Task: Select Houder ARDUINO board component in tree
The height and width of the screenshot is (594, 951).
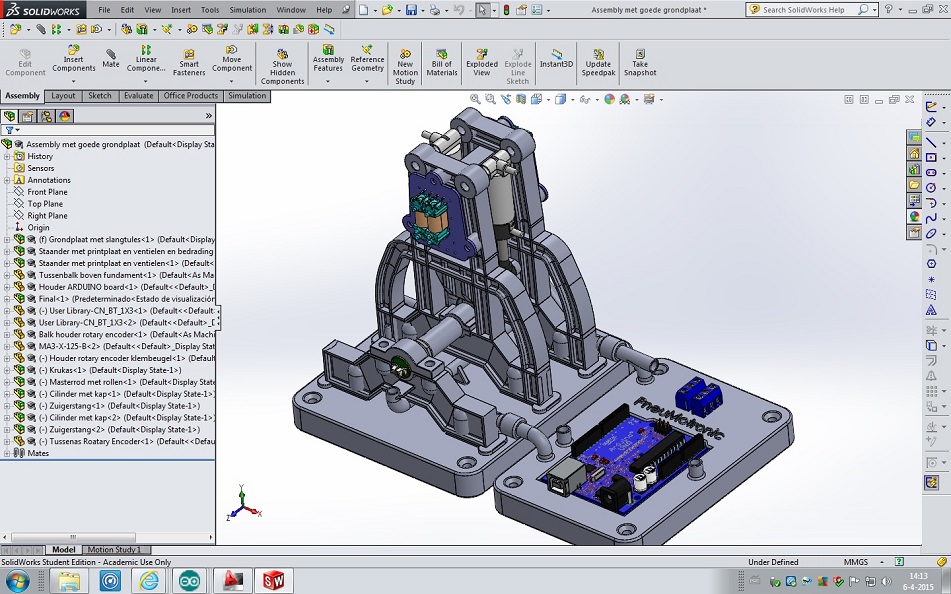Action: point(90,287)
